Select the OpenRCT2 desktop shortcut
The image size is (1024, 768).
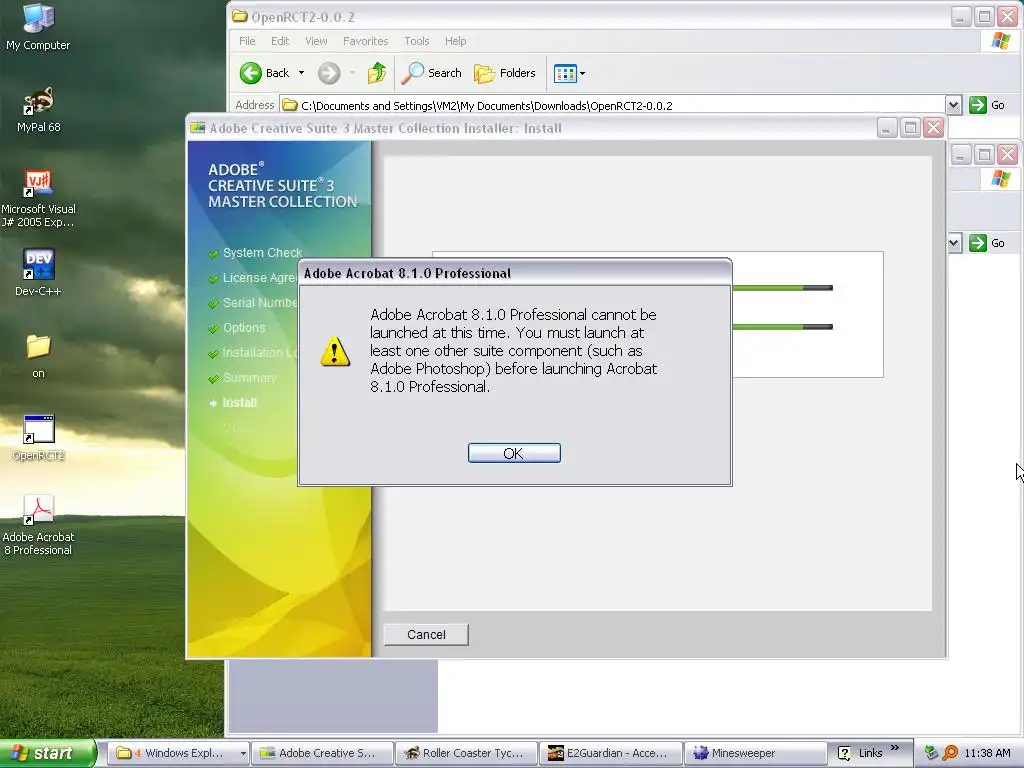38,438
